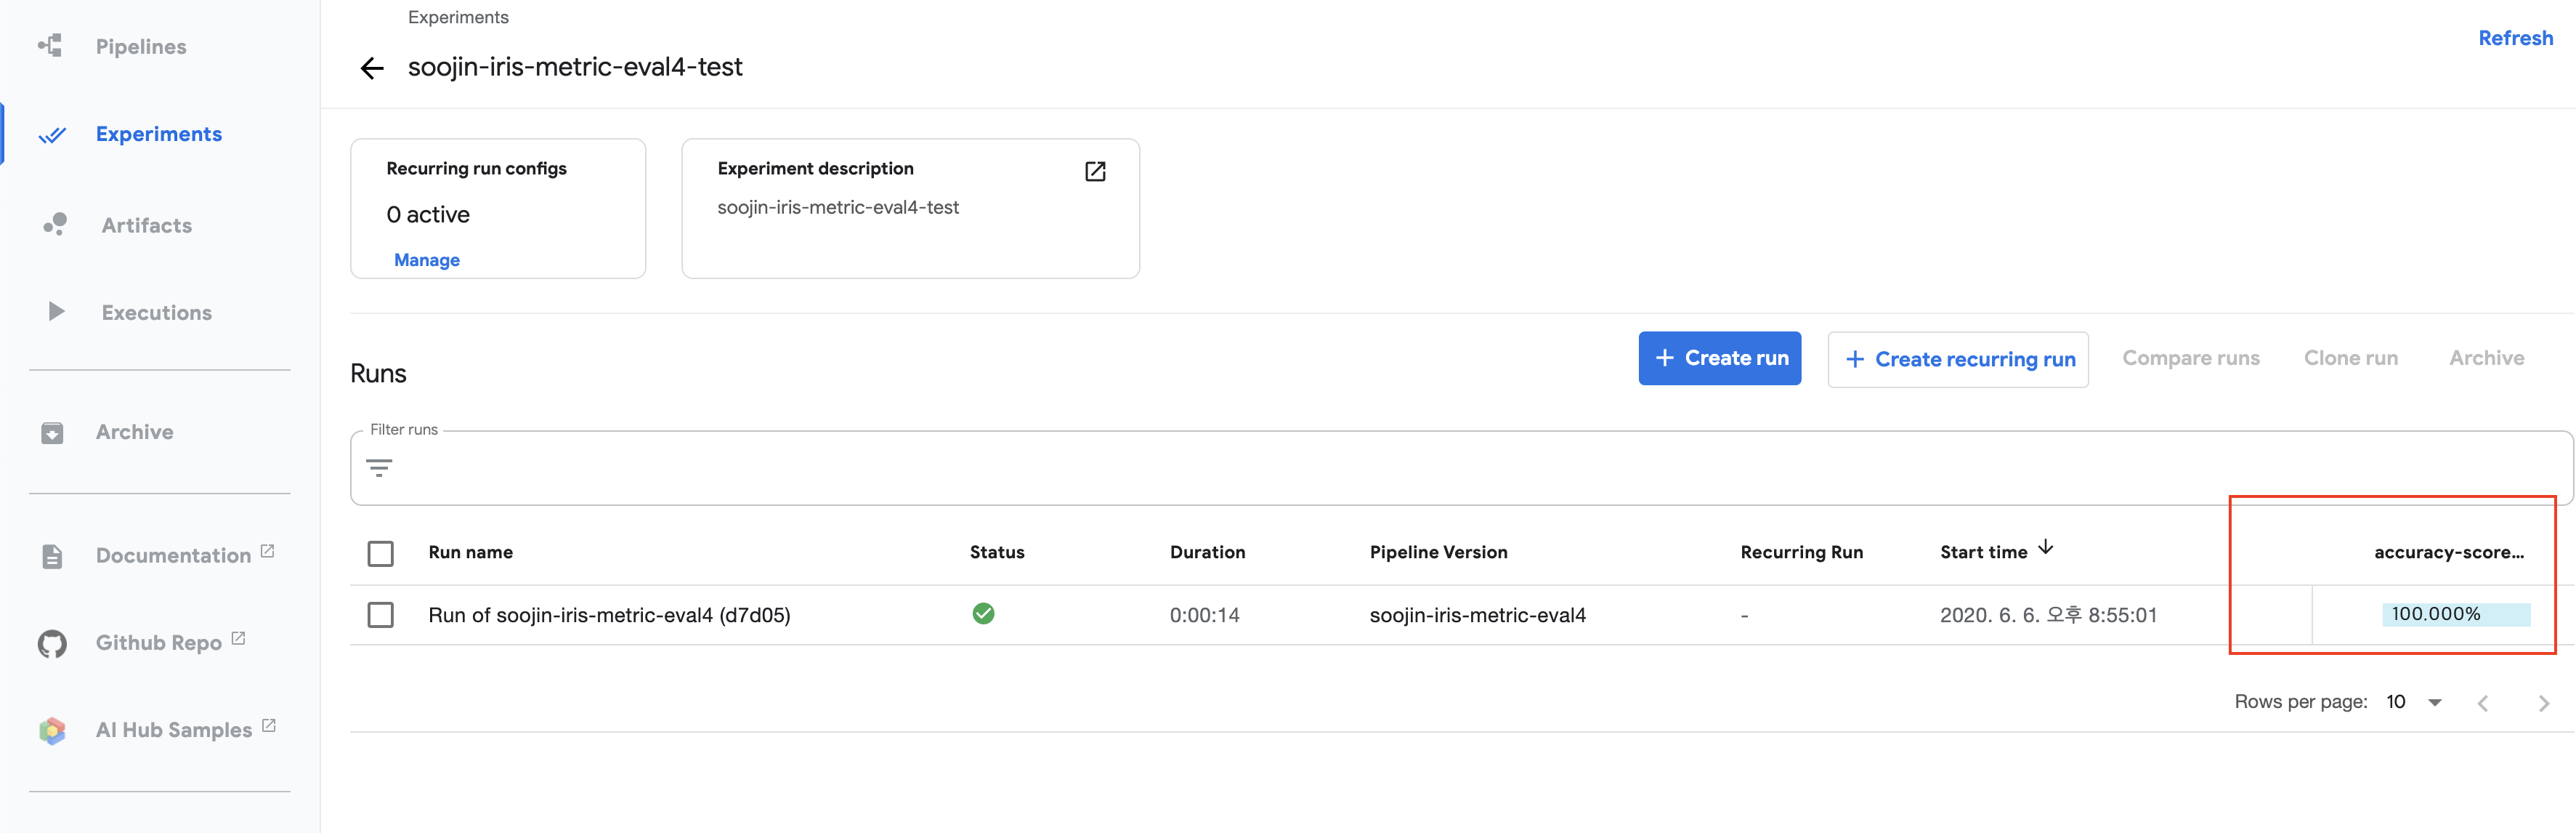The width and height of the screenshot is (2576, 833).
Task: Click the Github Repo octocat icon
Action: point(52,643)
